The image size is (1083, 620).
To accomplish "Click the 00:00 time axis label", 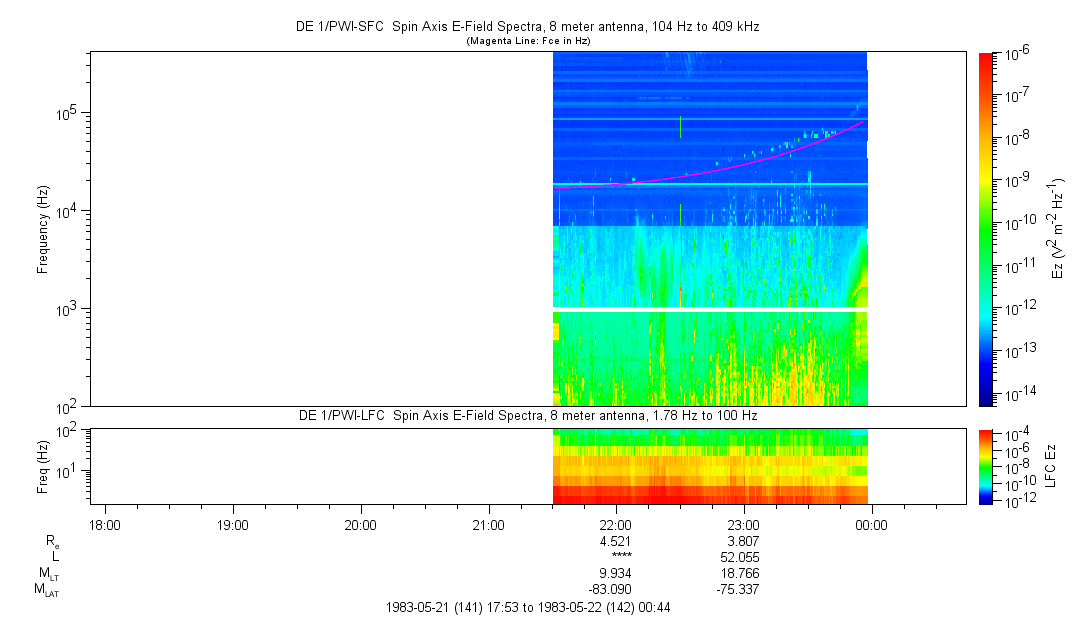I will 872,524.
